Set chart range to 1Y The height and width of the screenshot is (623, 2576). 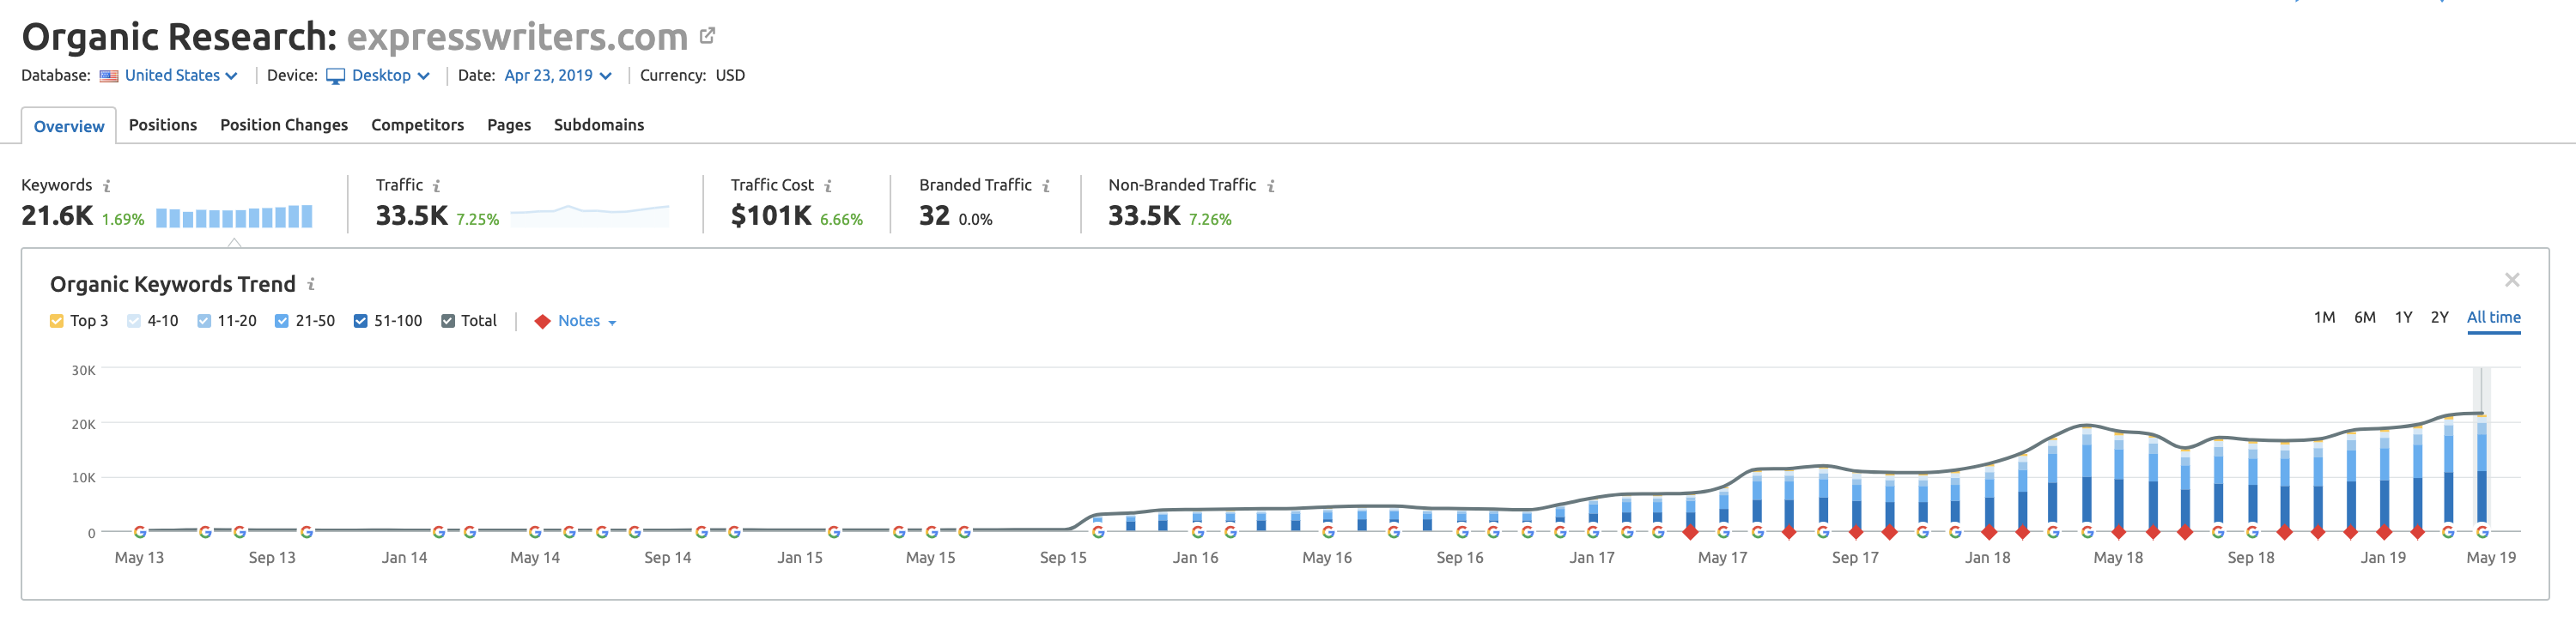pos(2403,318)
